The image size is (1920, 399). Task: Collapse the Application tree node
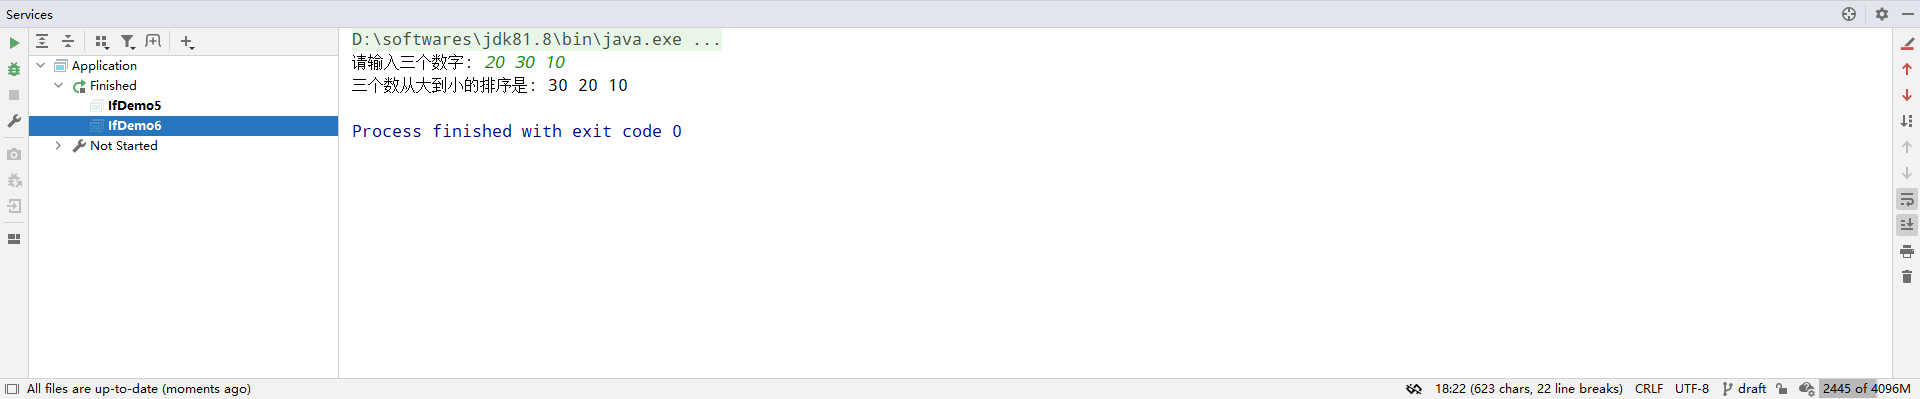[41, 65]
